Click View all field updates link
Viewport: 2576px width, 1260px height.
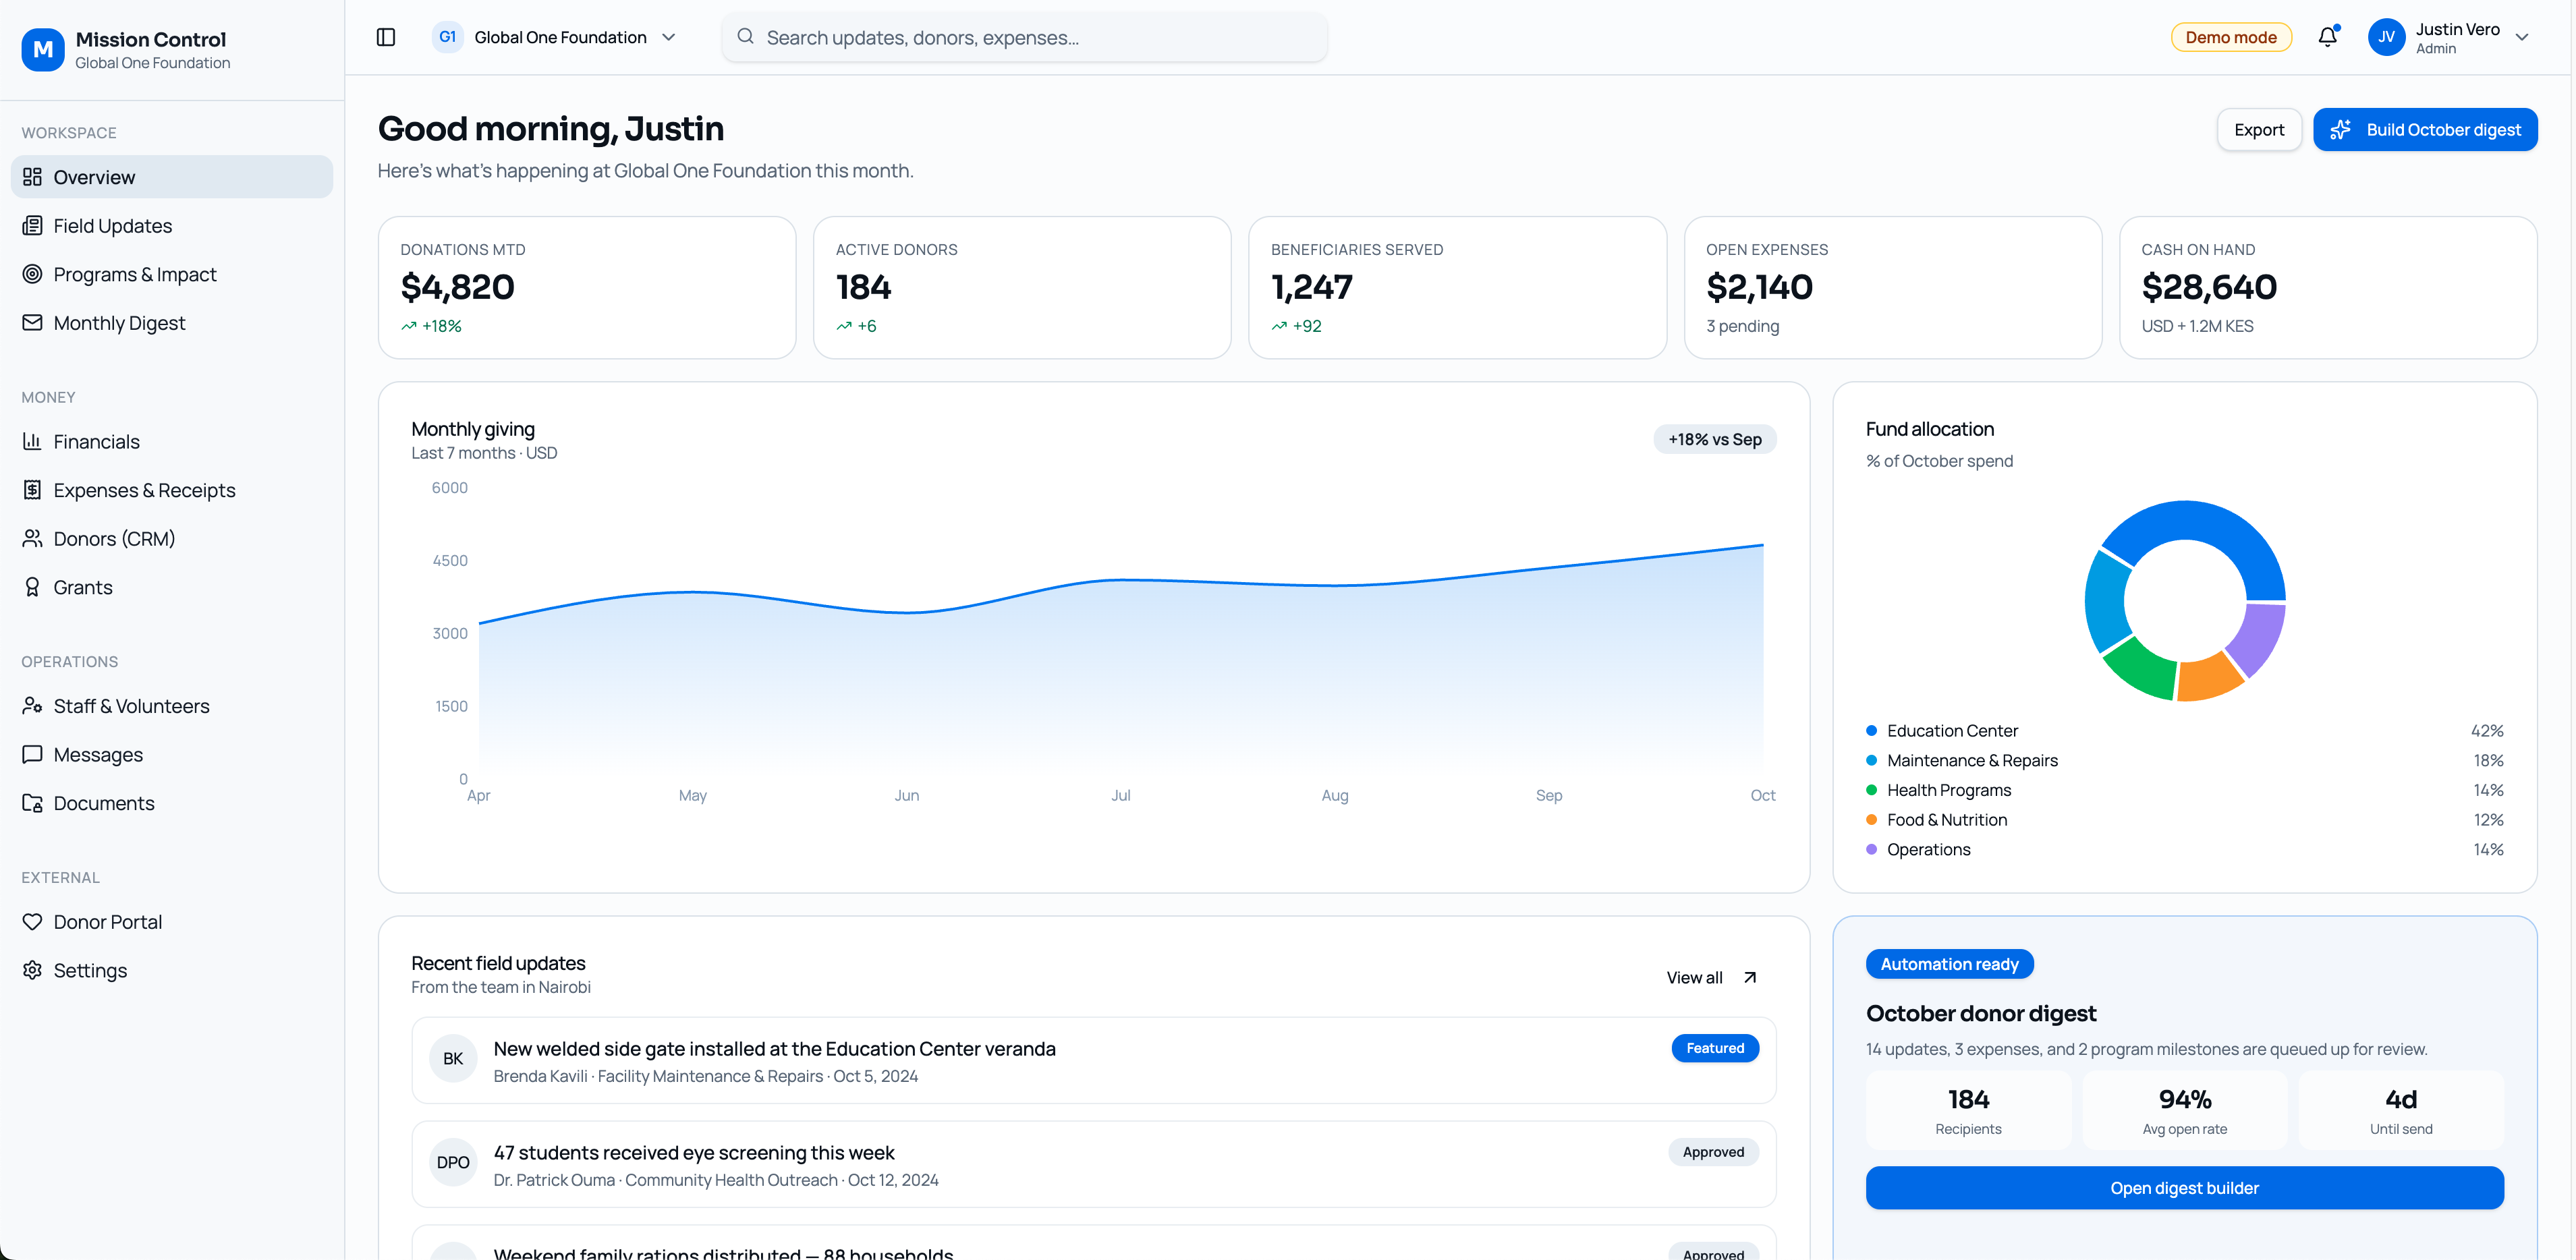point(1711,977)
